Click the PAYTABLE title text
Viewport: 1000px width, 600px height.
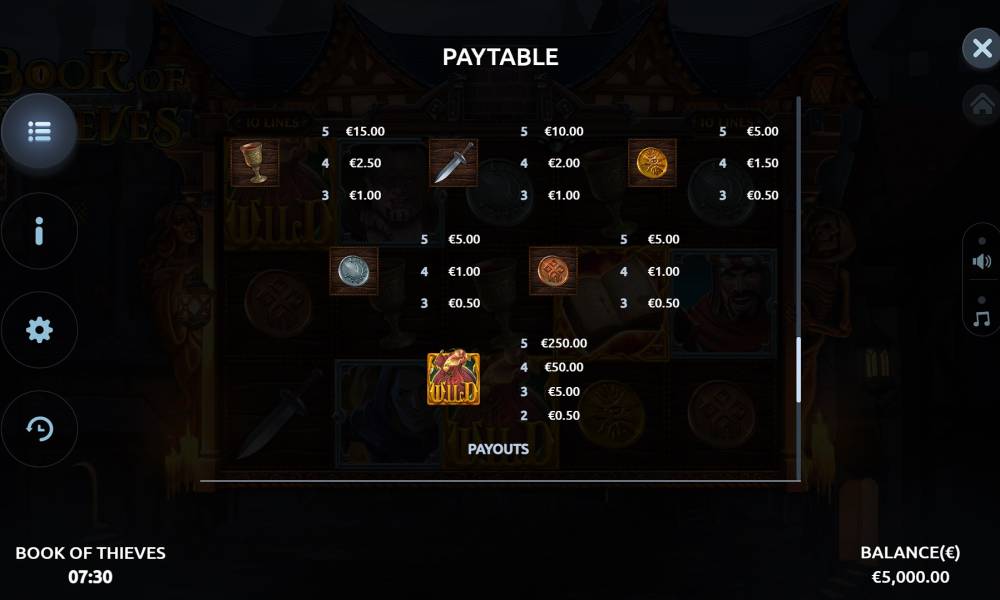point(501,57)
